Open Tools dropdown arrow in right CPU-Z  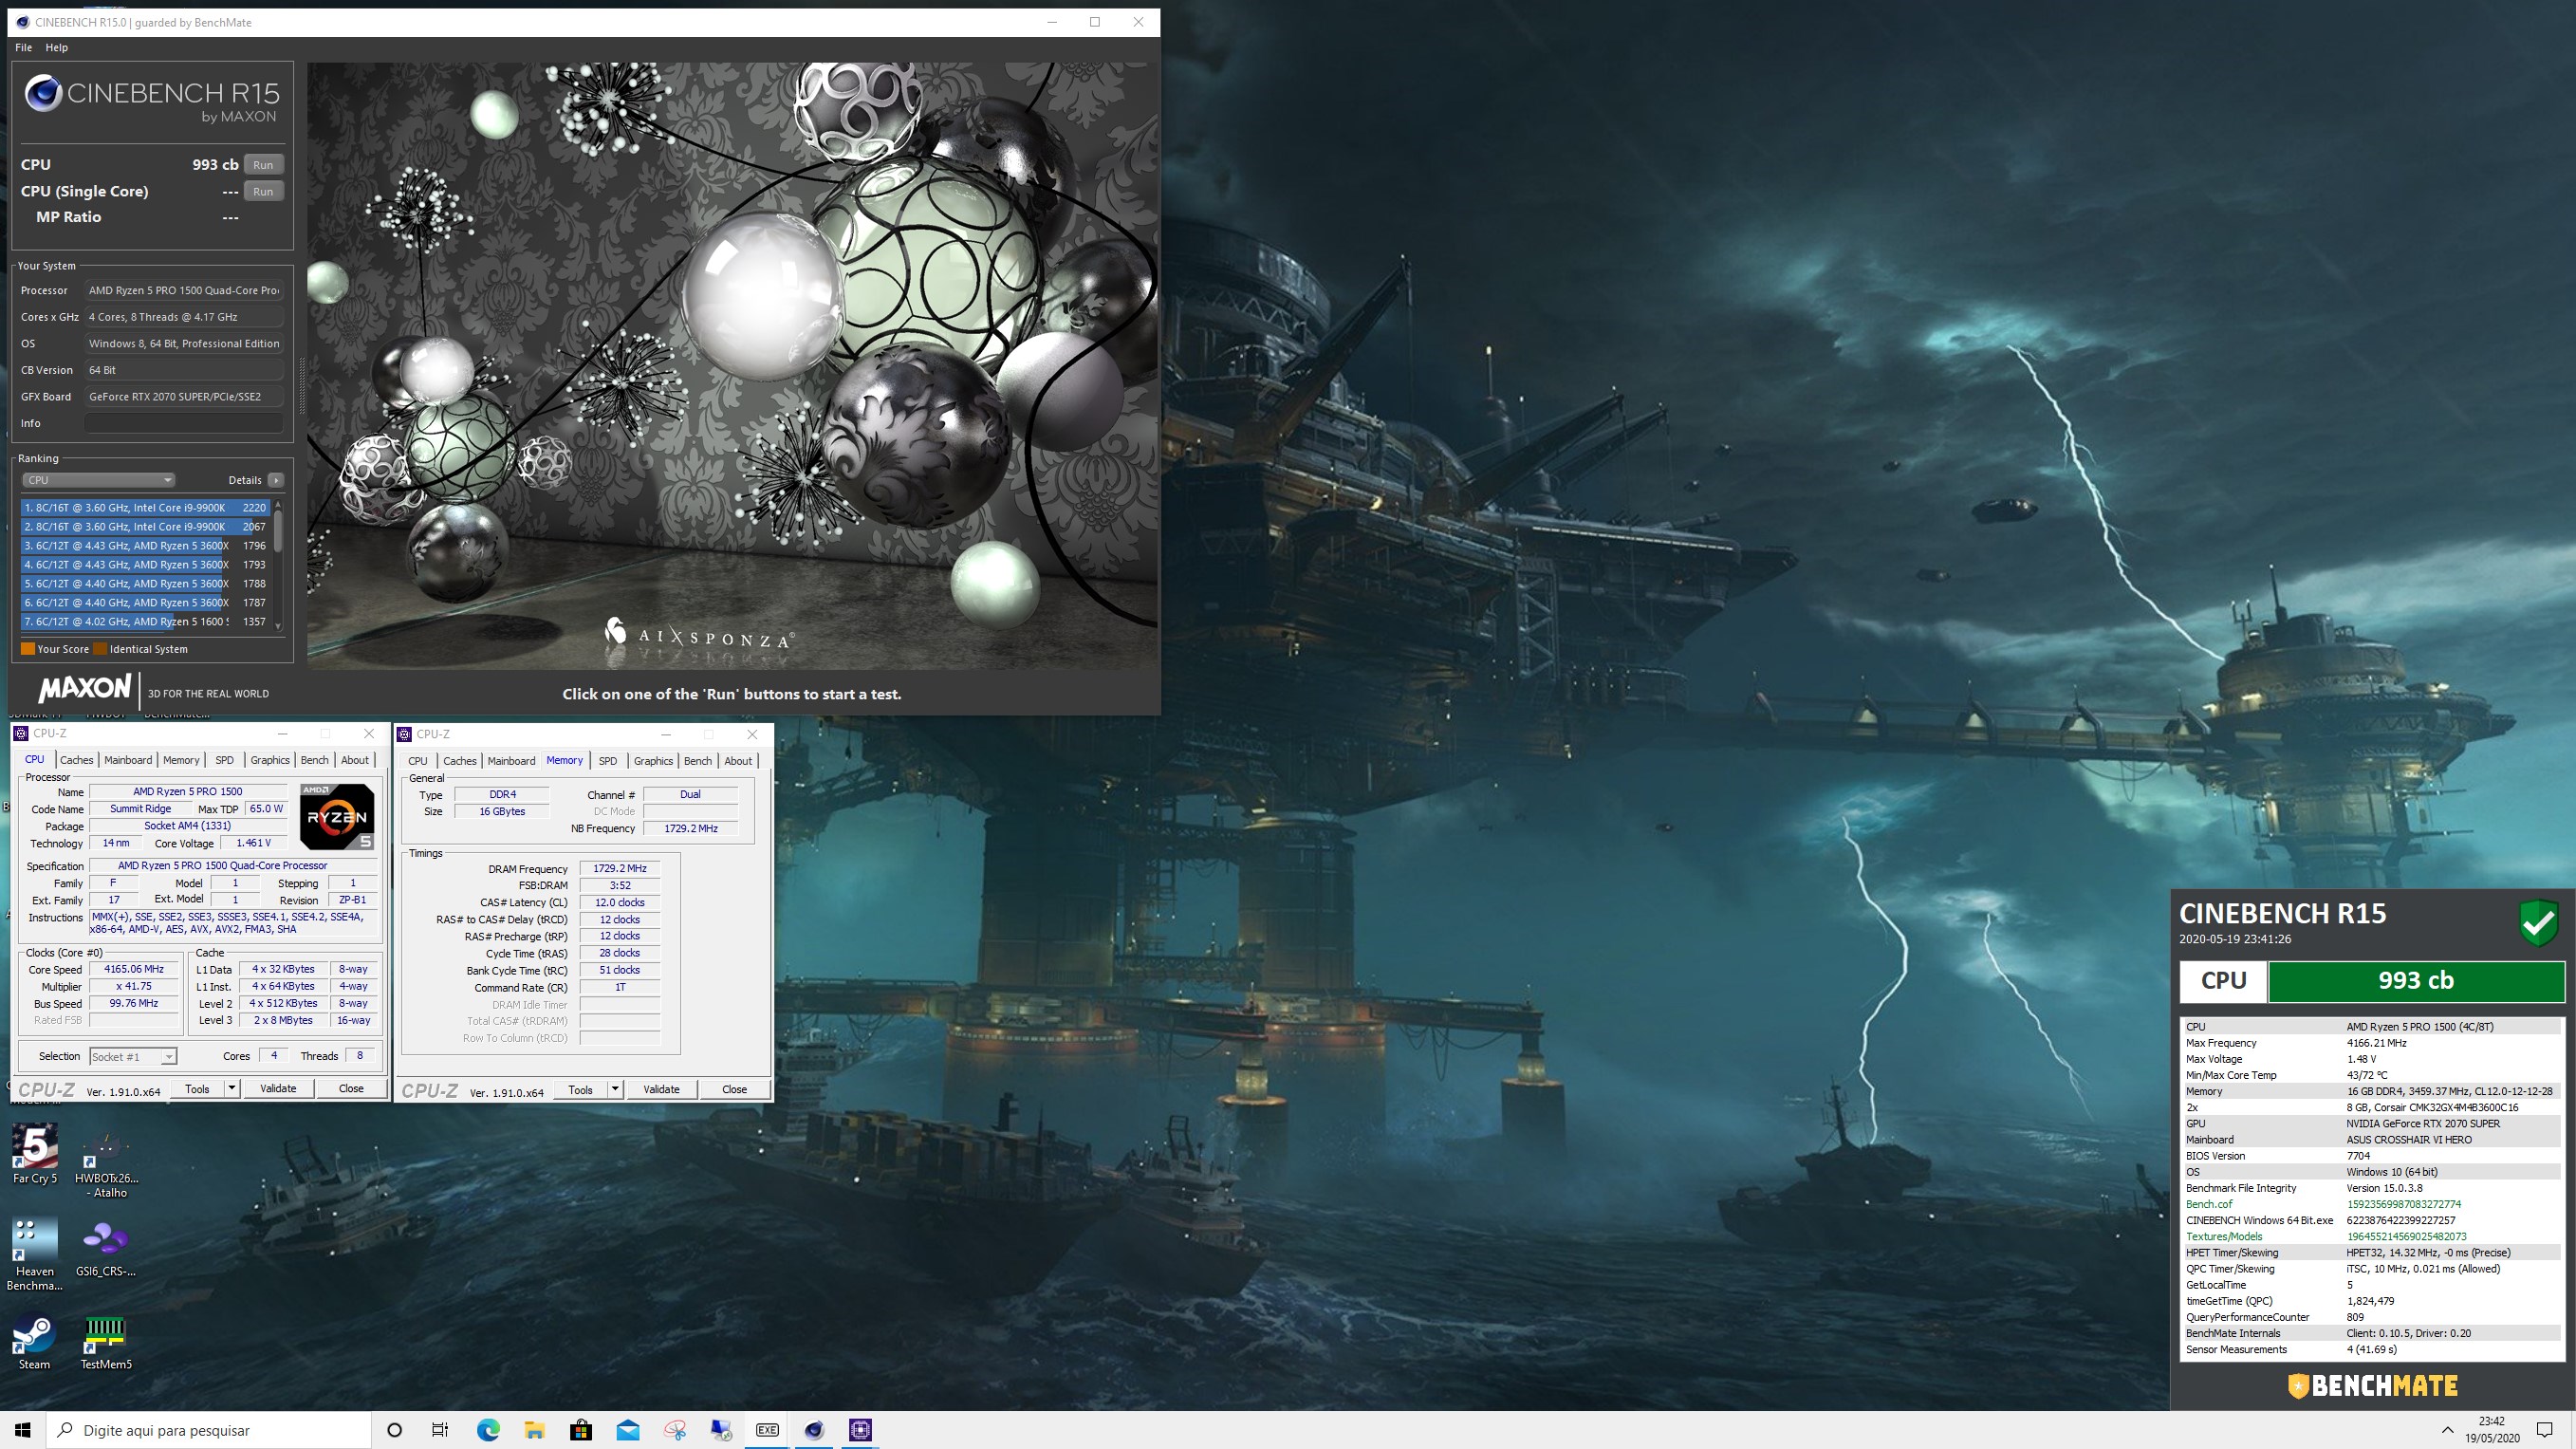(x=615, y=1090)
